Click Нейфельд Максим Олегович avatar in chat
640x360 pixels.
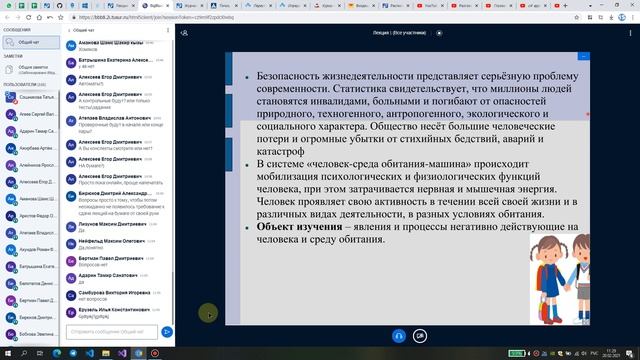(71, 244)
